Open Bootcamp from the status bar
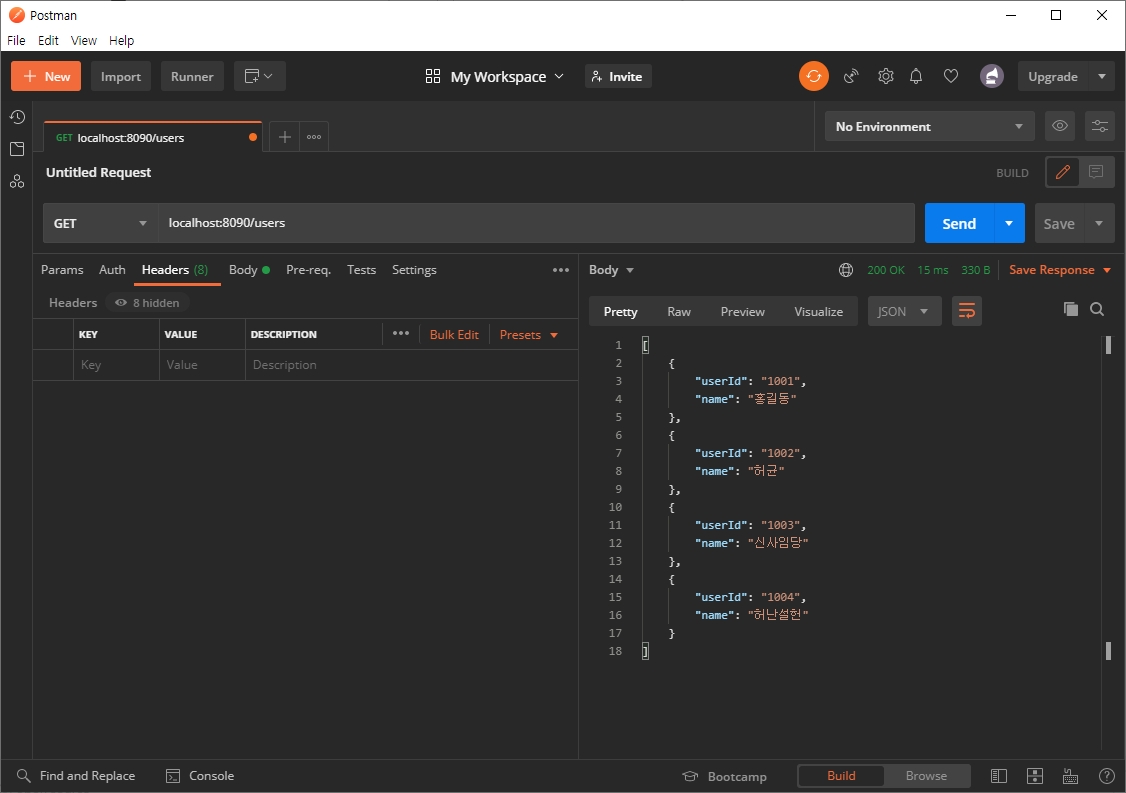 pos(725,776)
